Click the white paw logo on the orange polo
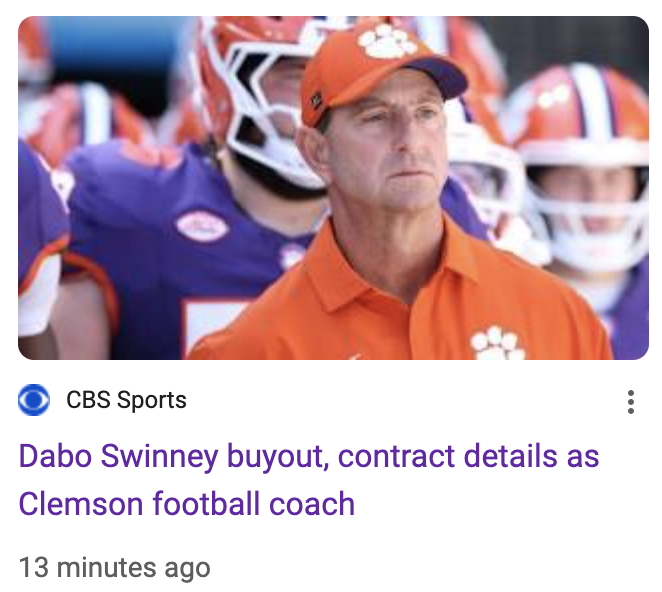 point(497,344)
